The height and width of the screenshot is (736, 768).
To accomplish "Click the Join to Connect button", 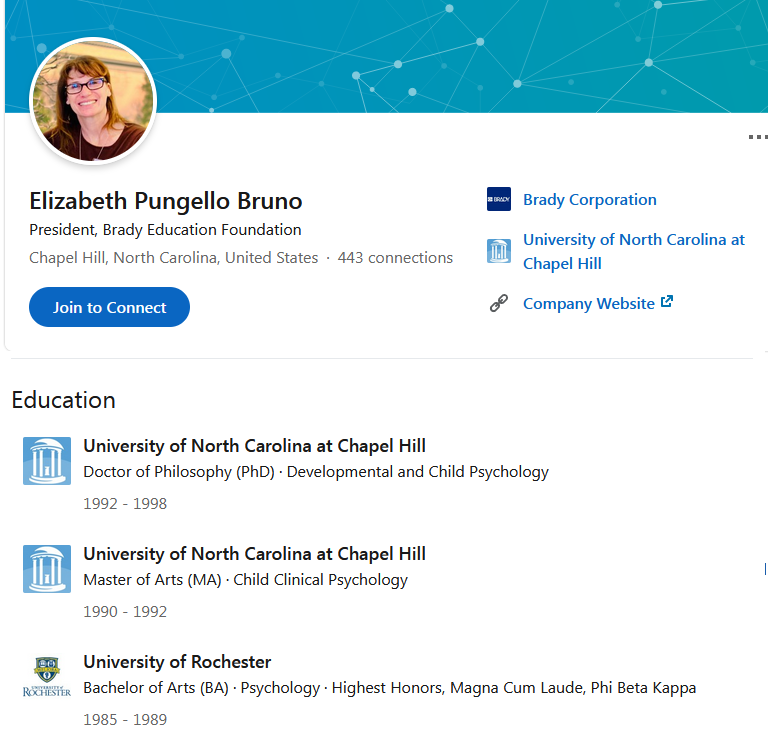I will pyautogui.click(x=109, y=307).
